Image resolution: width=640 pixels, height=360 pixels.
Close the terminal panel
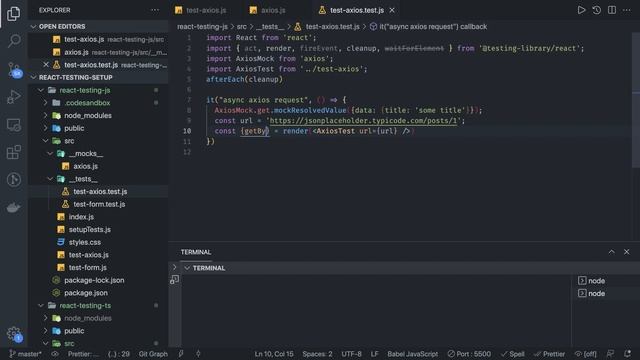[x=627, y=252]
